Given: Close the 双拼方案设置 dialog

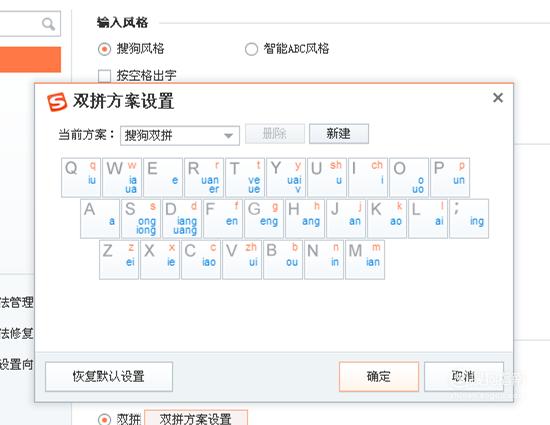Looking at the screenshot, I should point(498,98).
